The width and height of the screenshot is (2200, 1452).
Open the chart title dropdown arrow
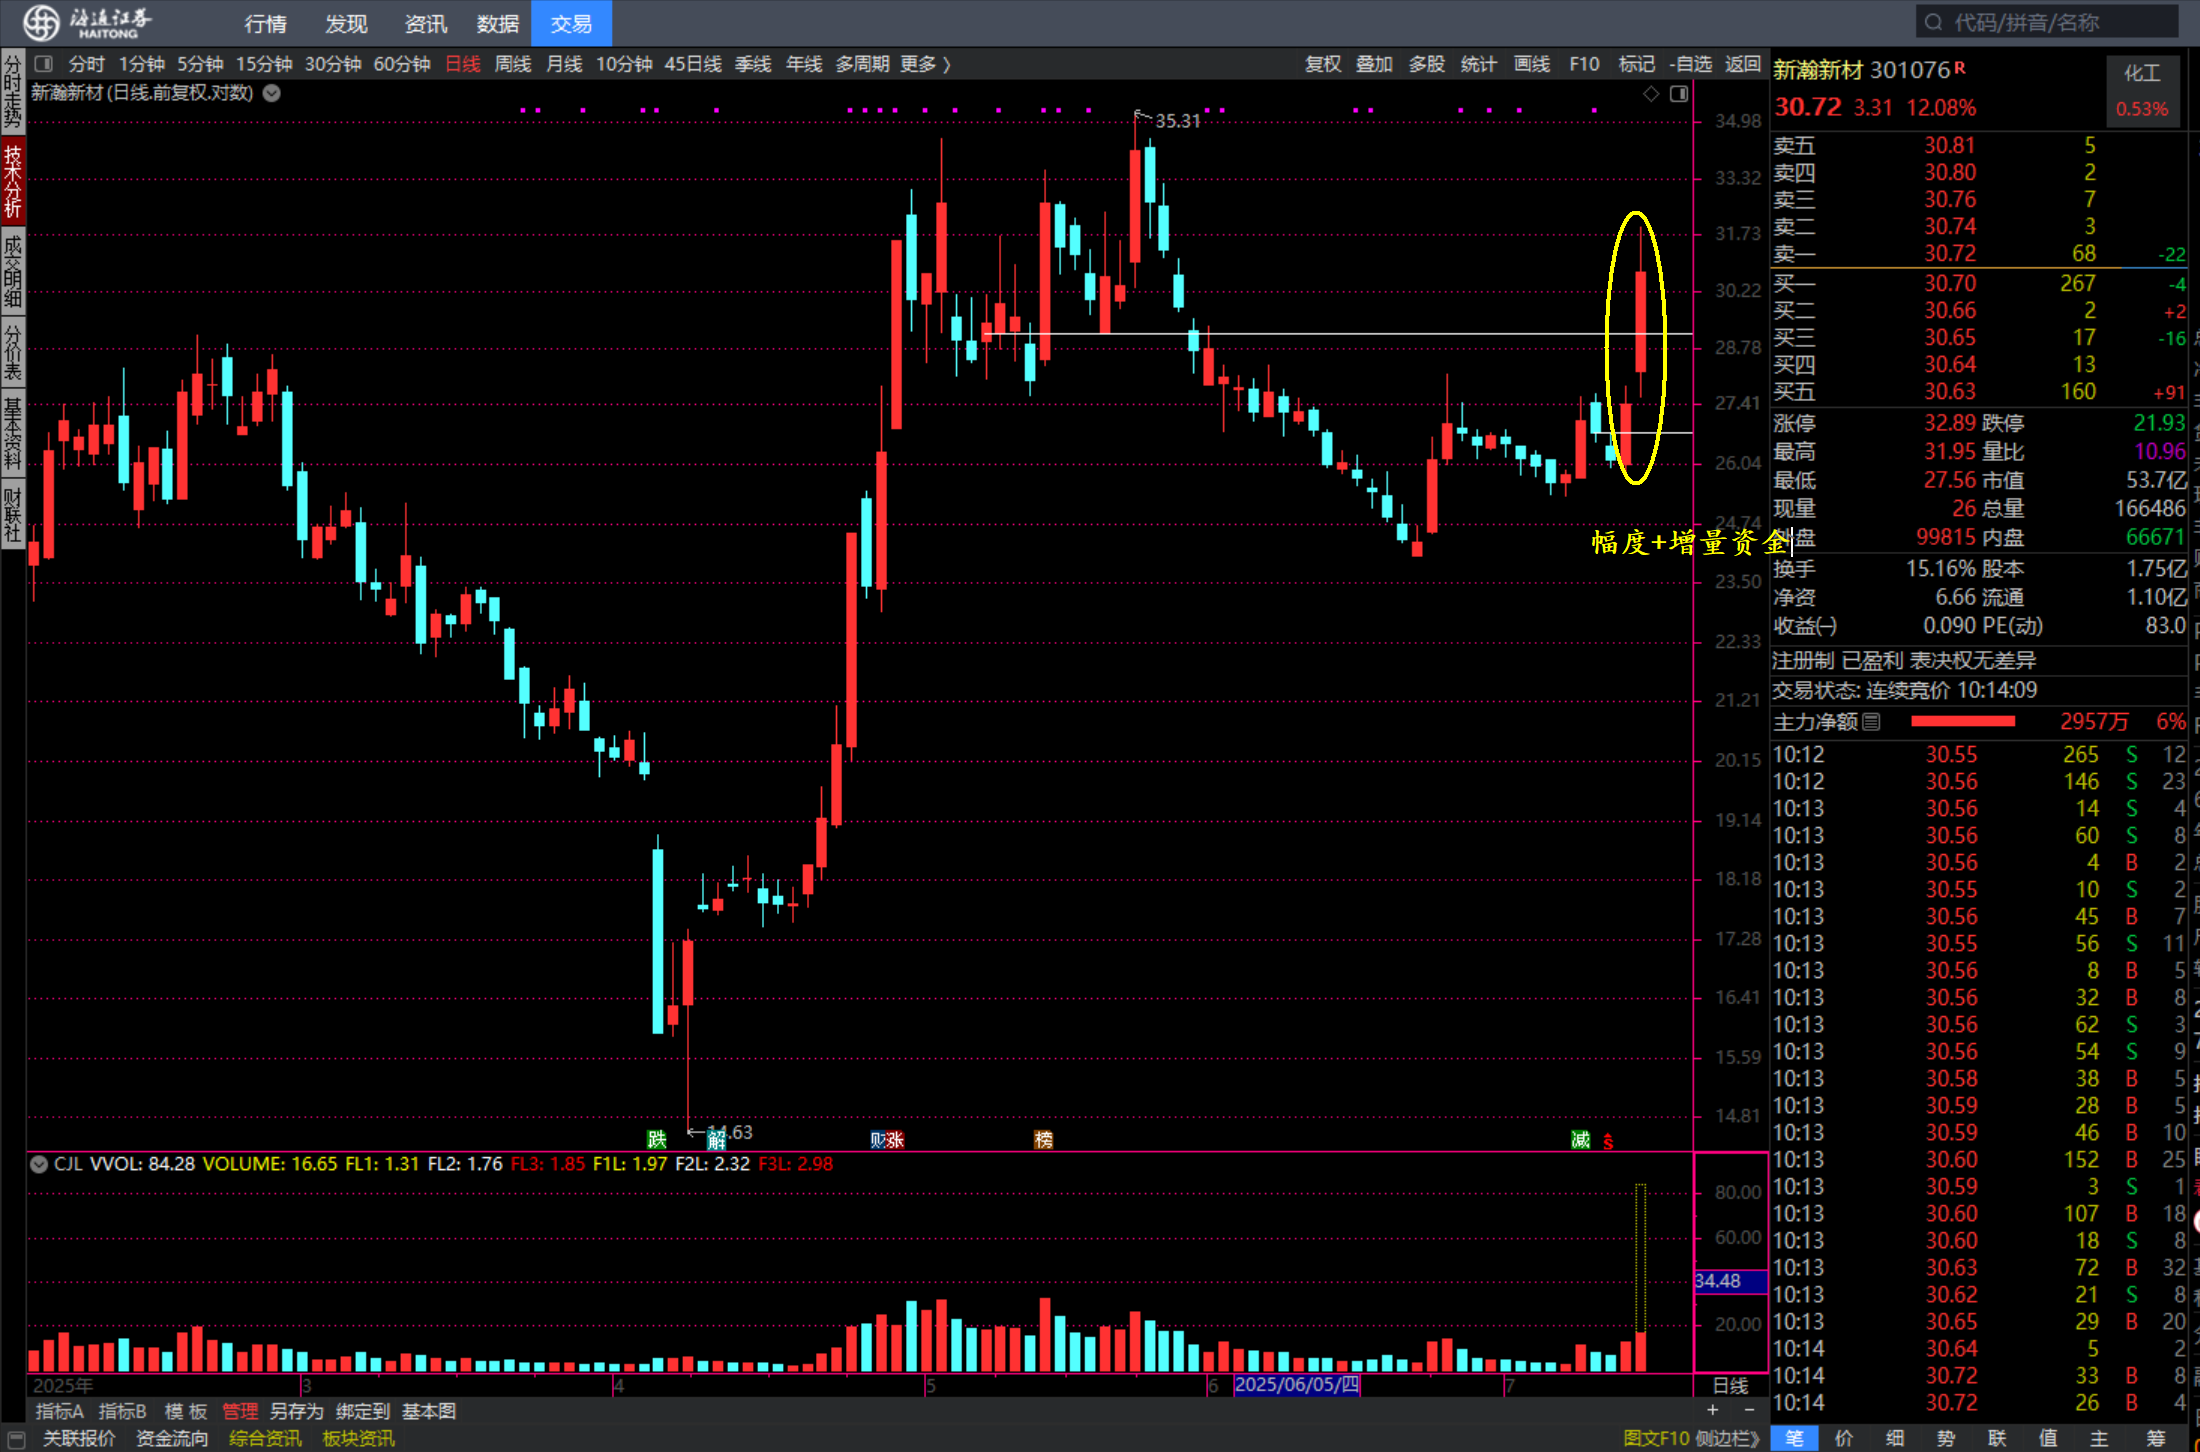272,93
